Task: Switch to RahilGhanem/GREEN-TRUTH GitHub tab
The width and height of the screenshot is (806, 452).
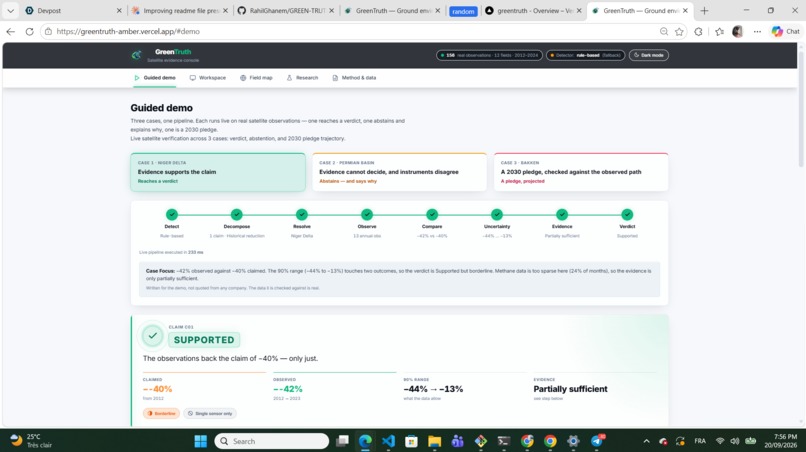Action: [286, 10]
